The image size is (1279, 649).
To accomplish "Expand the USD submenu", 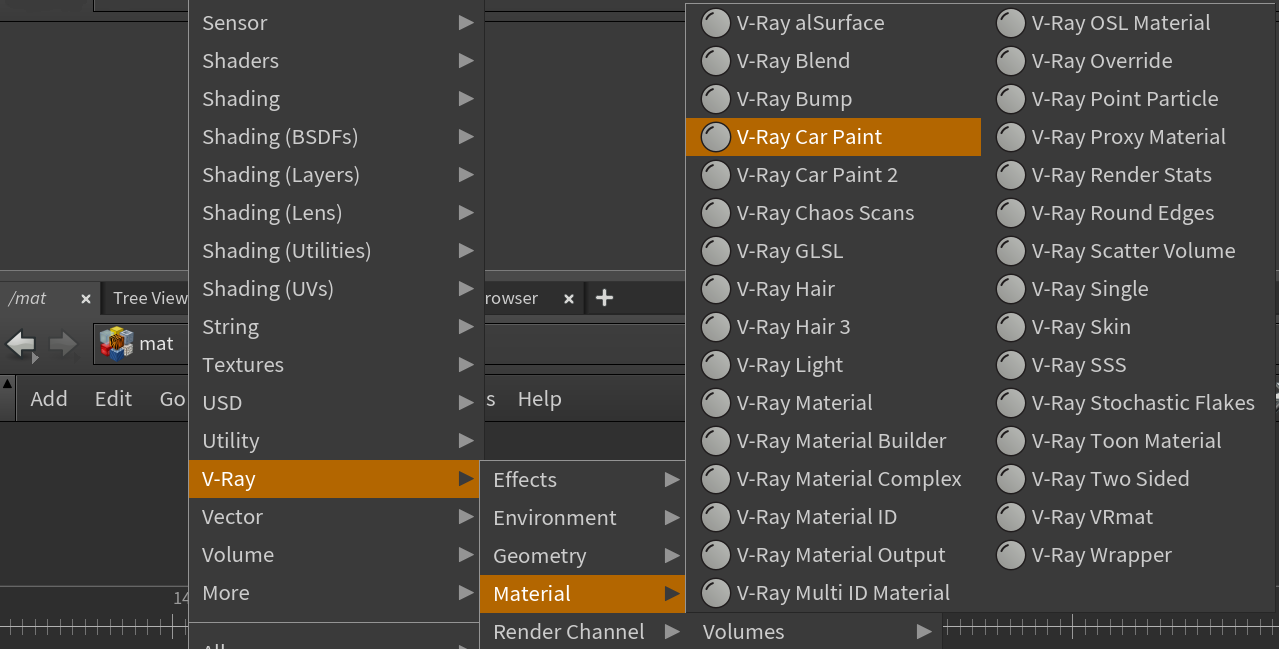I will (x=336, y=403).
